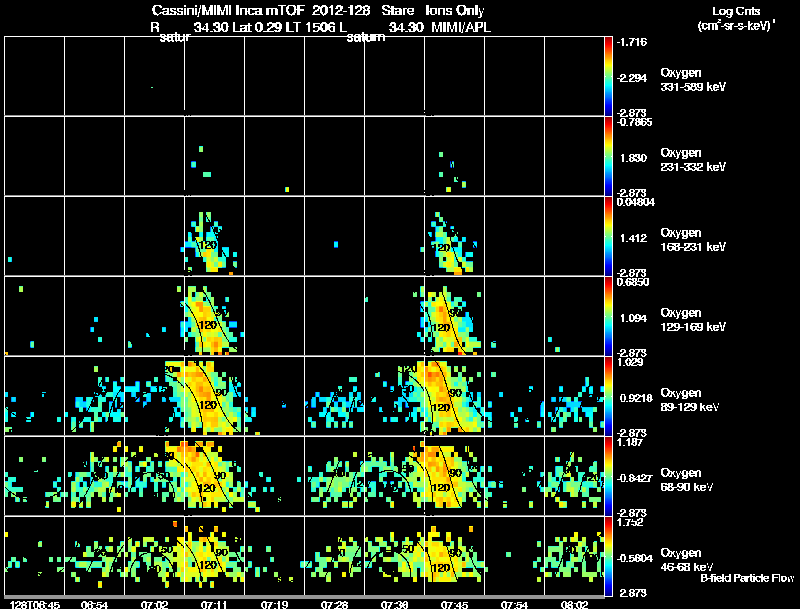Click the '1.187' colorbar value
Screen dimensions: 800x609
click(630, 442)
